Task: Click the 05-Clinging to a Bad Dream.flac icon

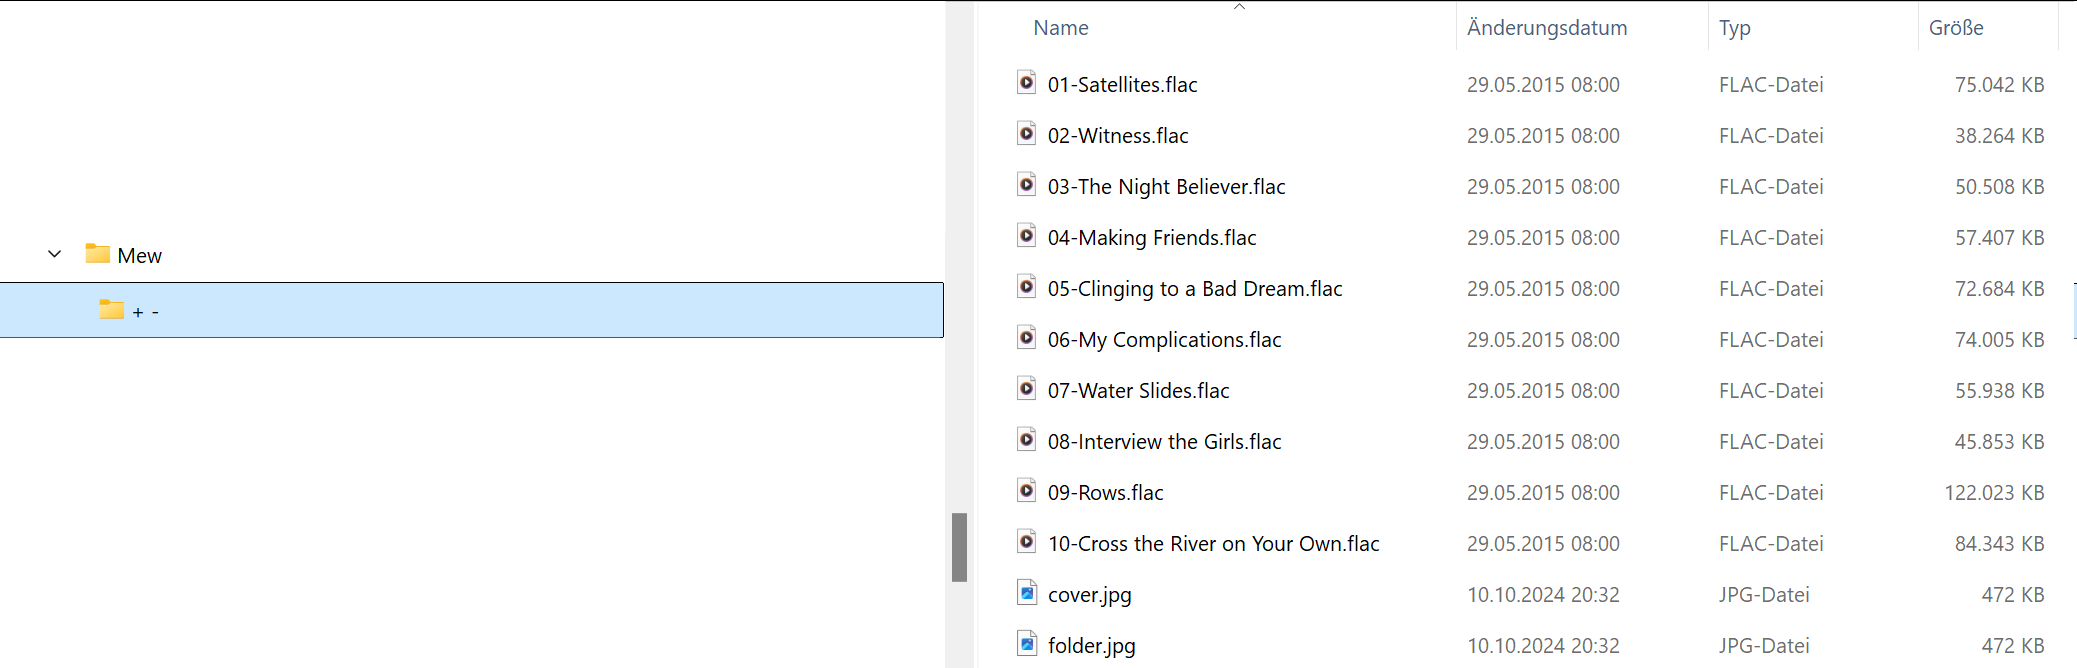Action: (x=1027, y=287)
